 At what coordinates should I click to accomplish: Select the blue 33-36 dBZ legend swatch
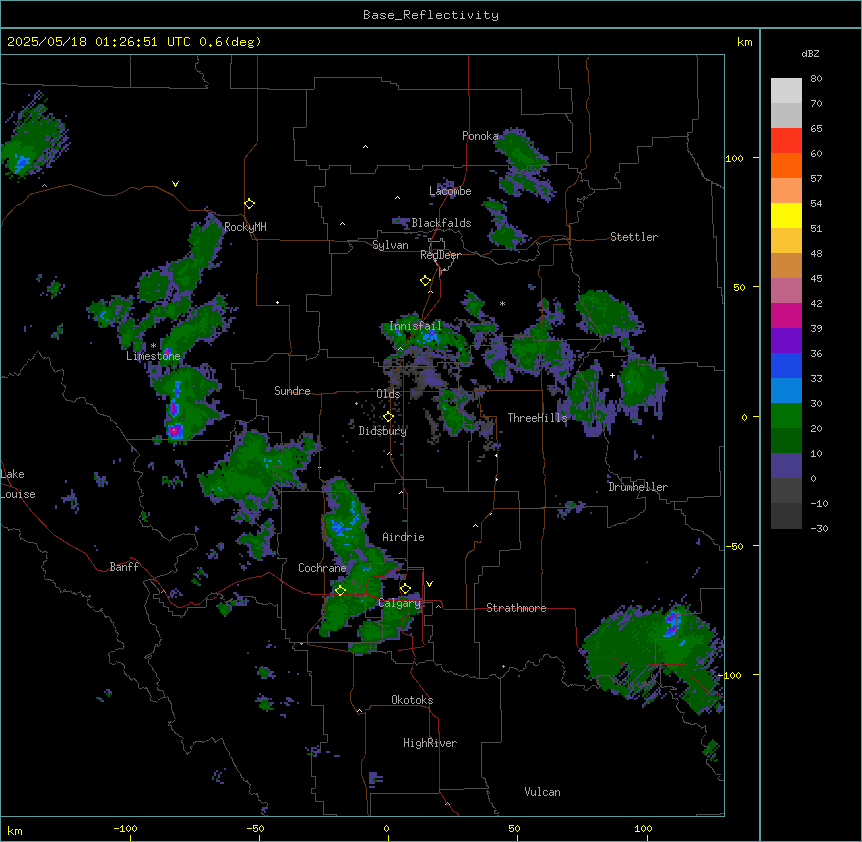(x=786, y=365)
